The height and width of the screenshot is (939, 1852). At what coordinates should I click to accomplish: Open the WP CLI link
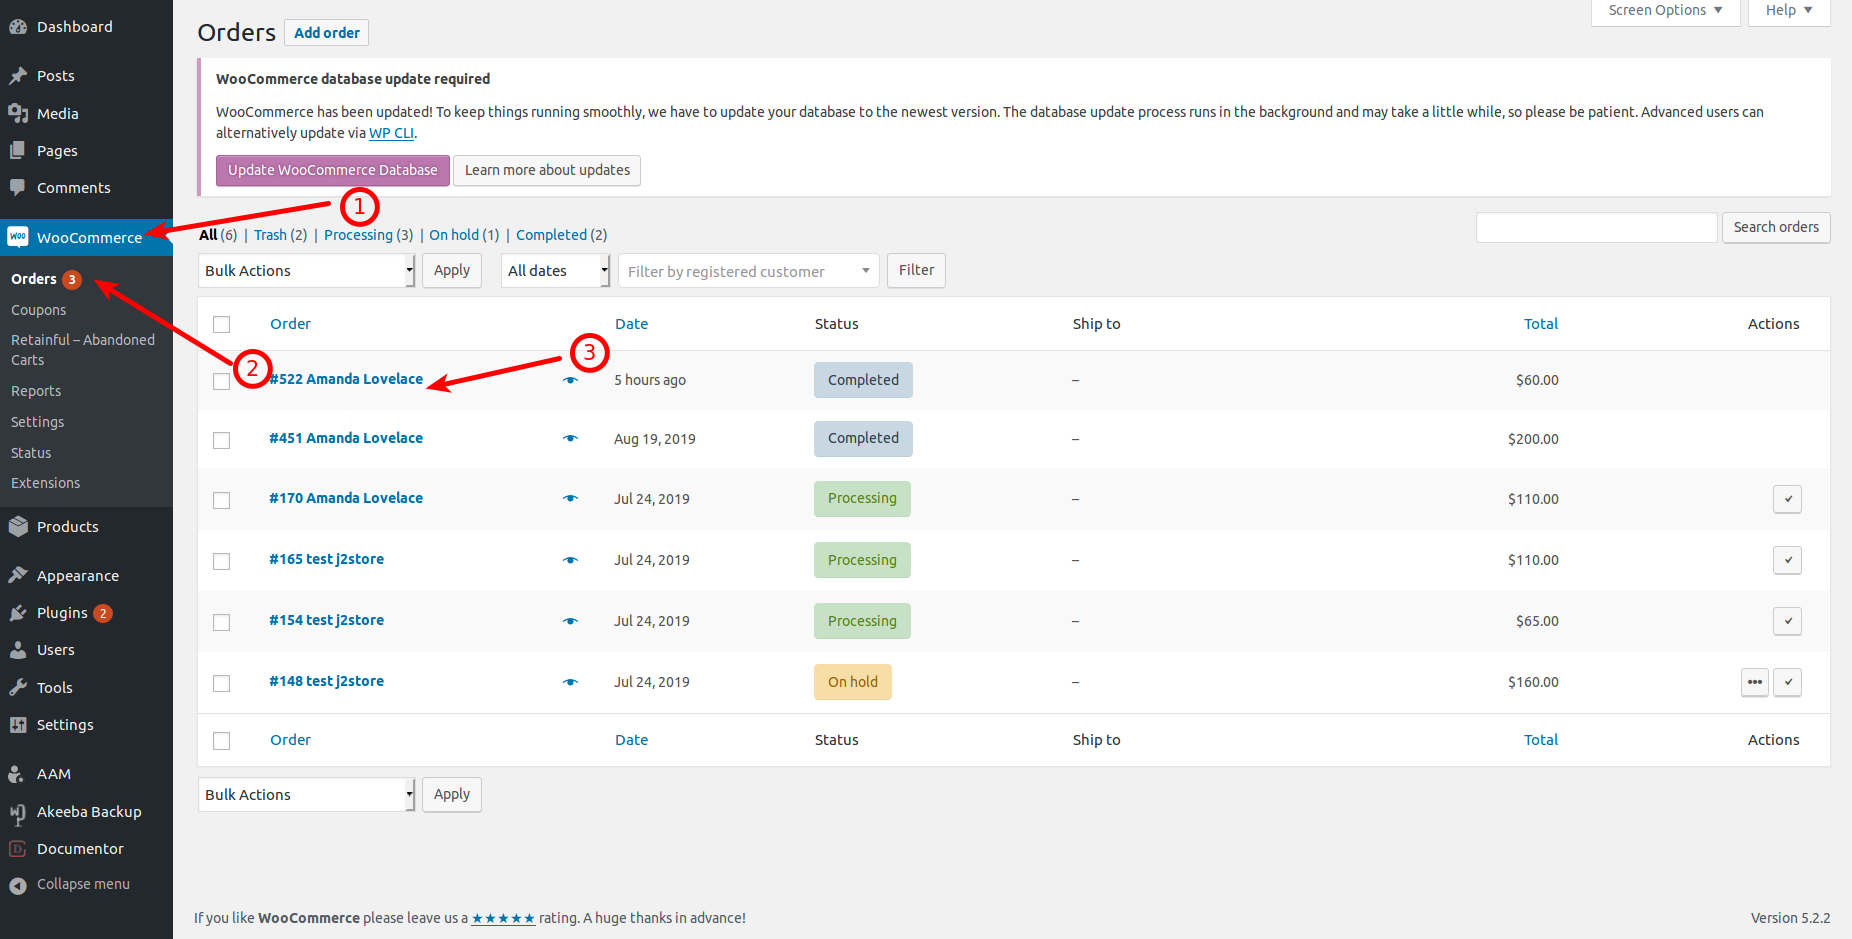391,133
